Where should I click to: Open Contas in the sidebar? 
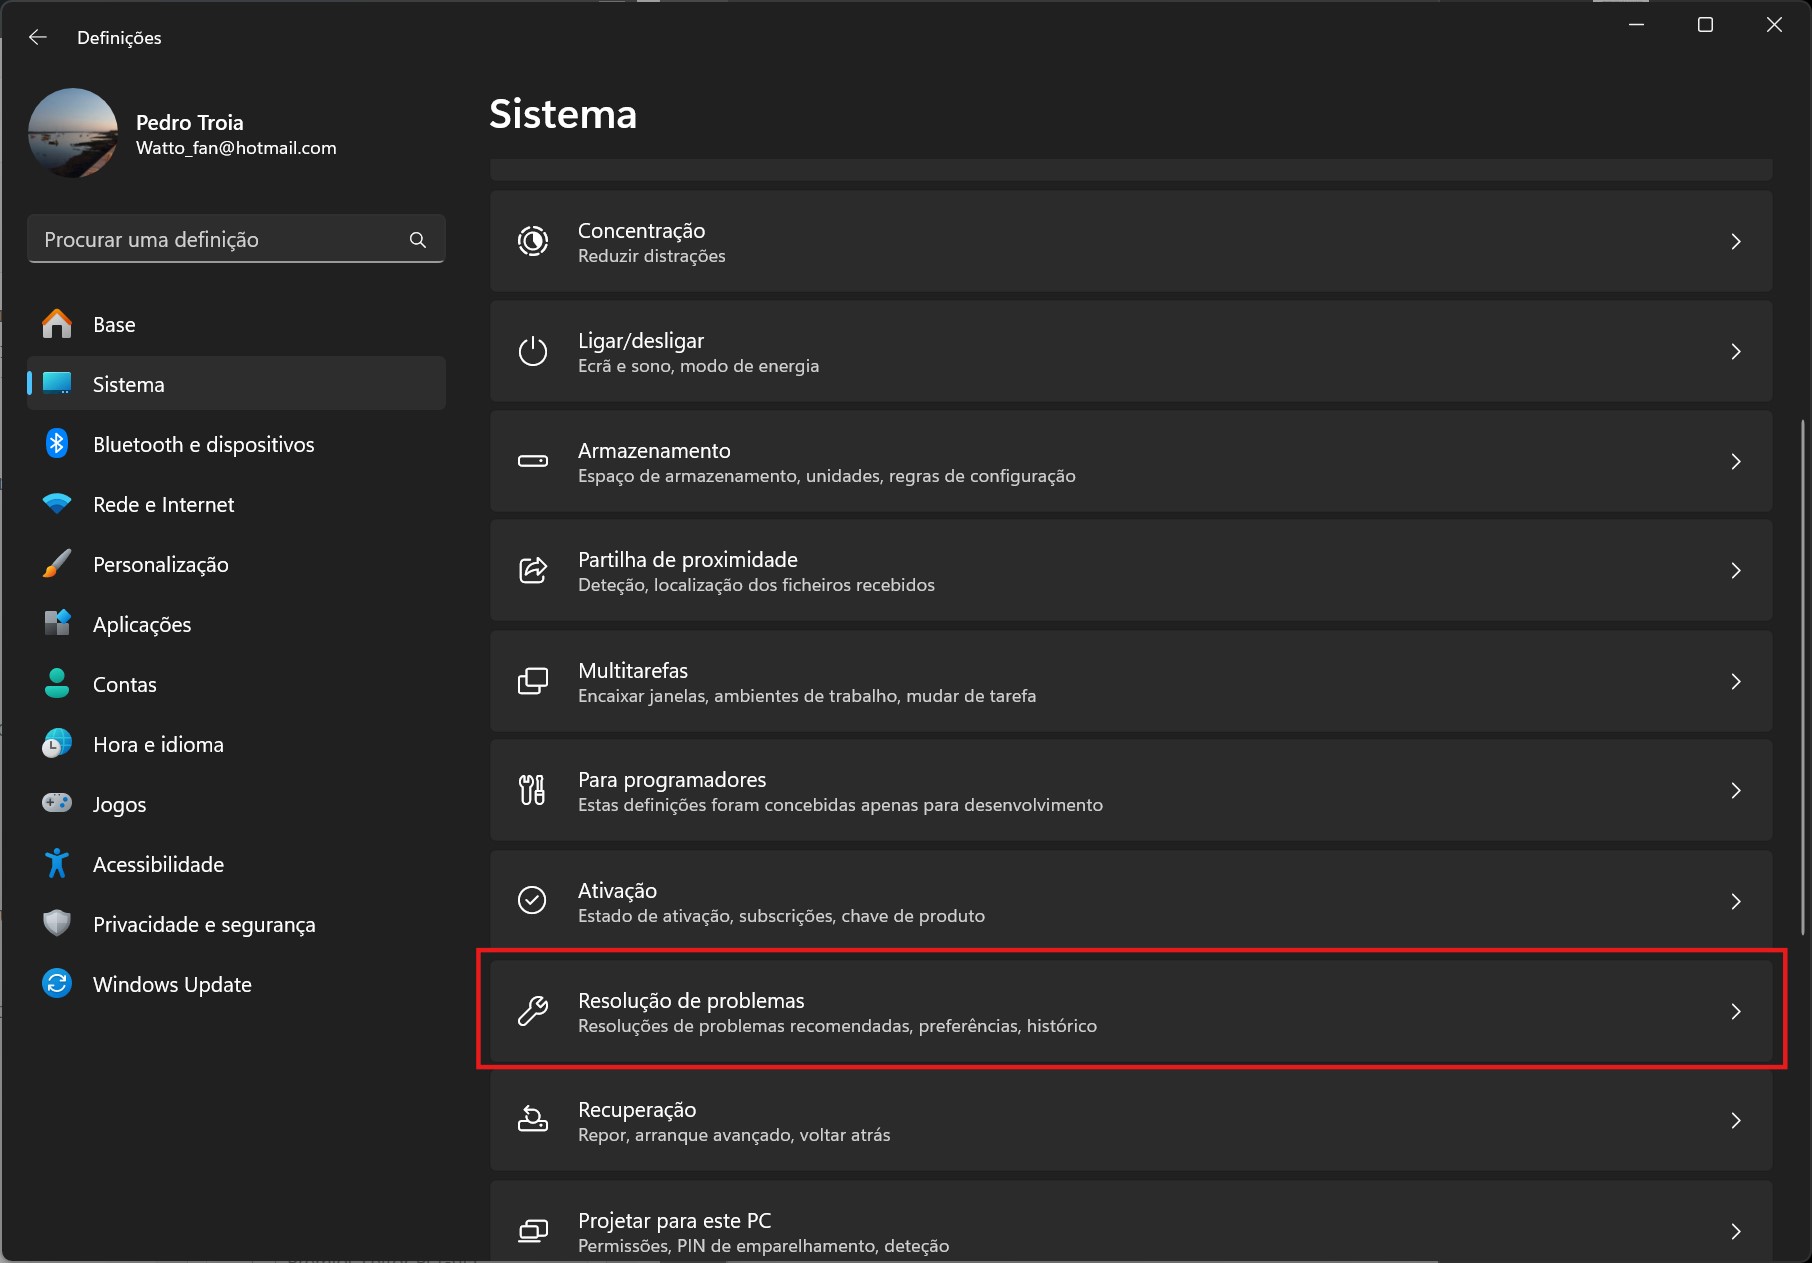236,684
